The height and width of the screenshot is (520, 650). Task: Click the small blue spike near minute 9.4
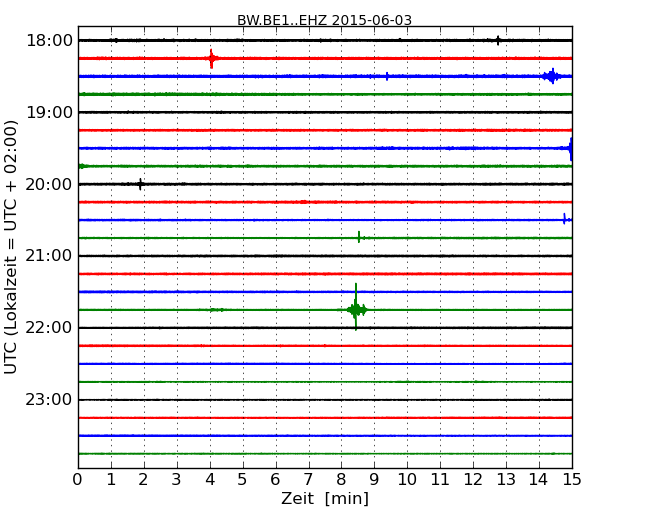click(x=387, y=76)
